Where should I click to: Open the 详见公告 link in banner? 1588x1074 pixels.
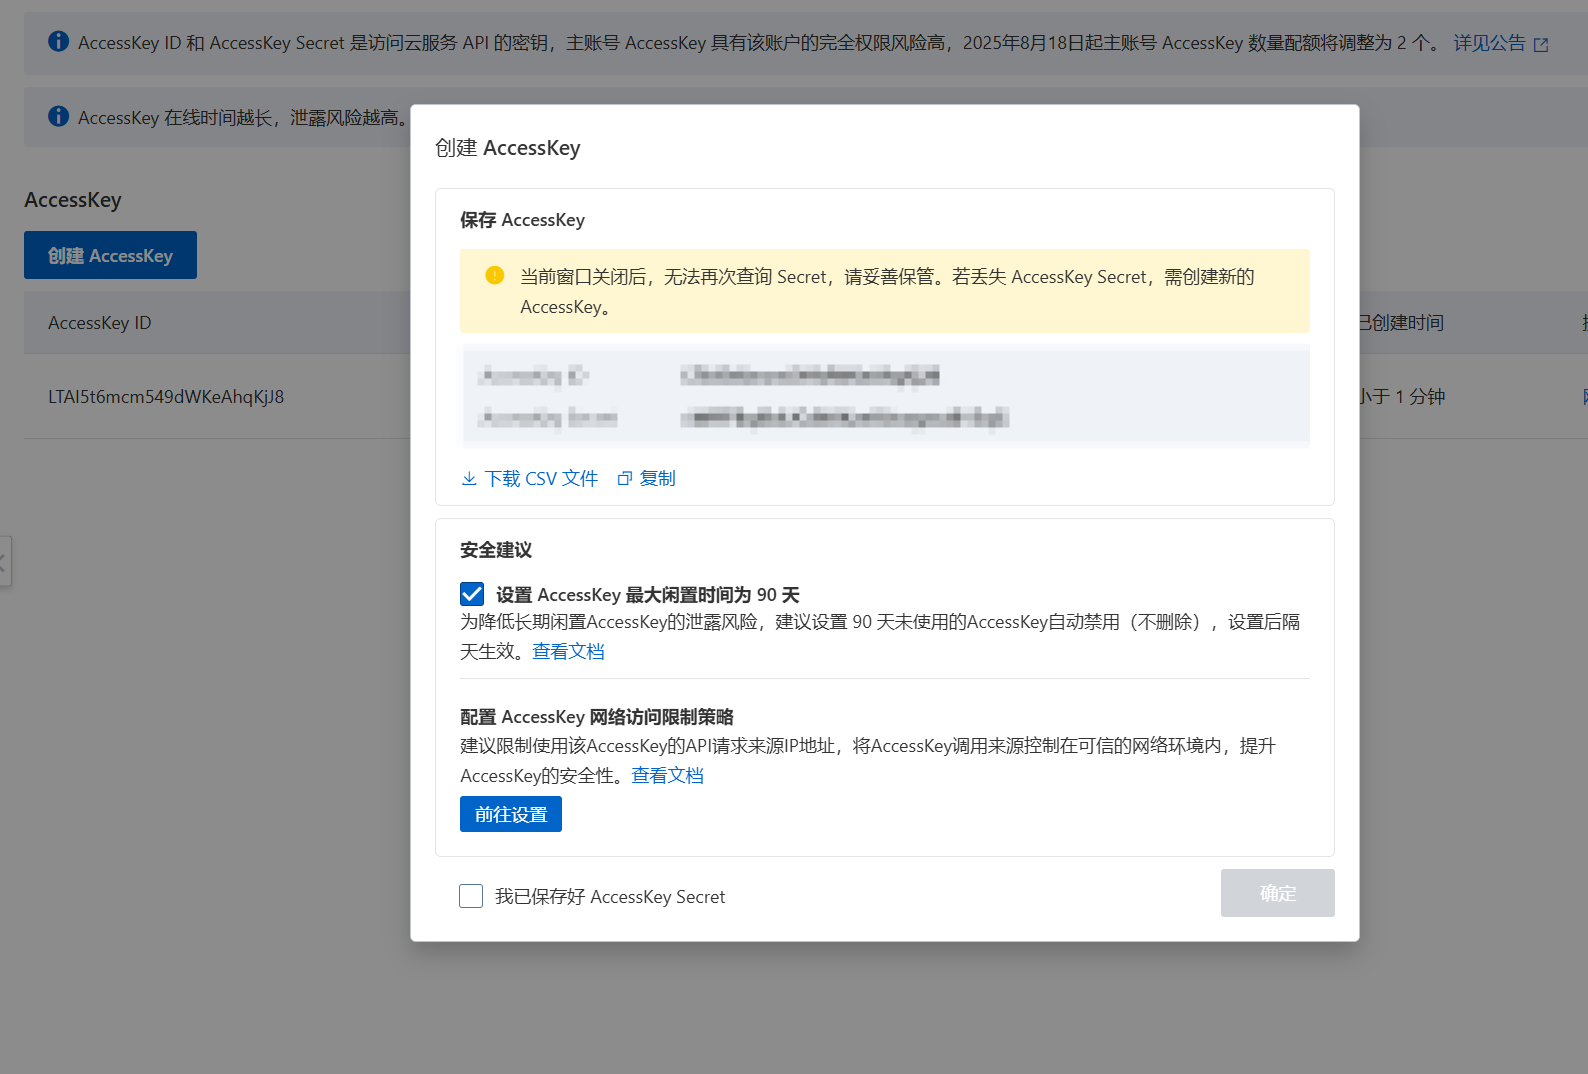tap(1490, 43)
